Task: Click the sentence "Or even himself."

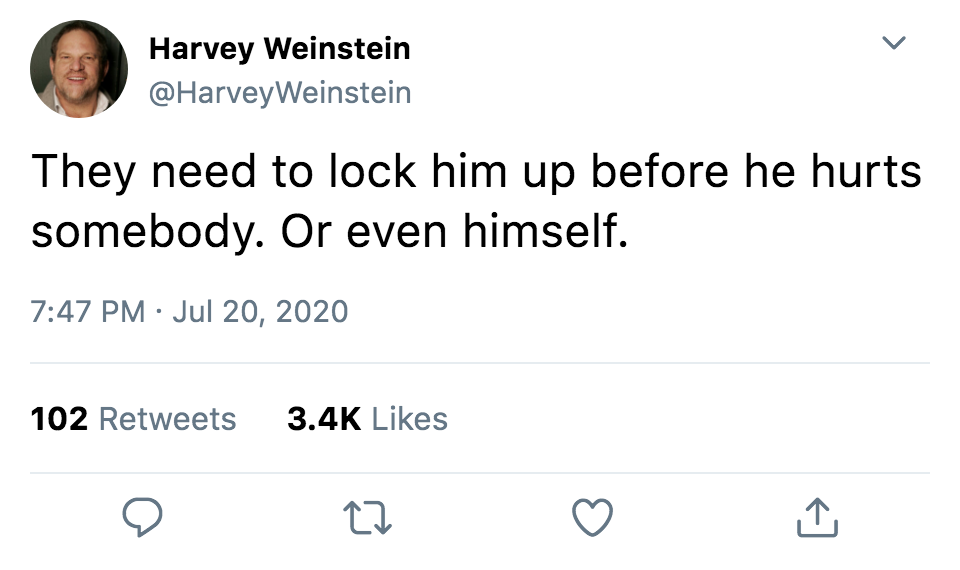Action: click(453, 231)
